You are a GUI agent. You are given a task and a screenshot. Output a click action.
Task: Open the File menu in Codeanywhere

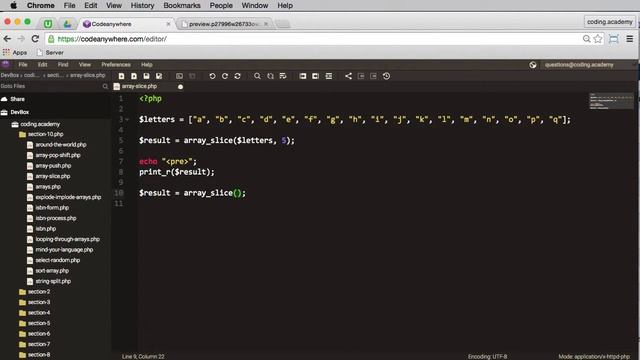[23, 64]
